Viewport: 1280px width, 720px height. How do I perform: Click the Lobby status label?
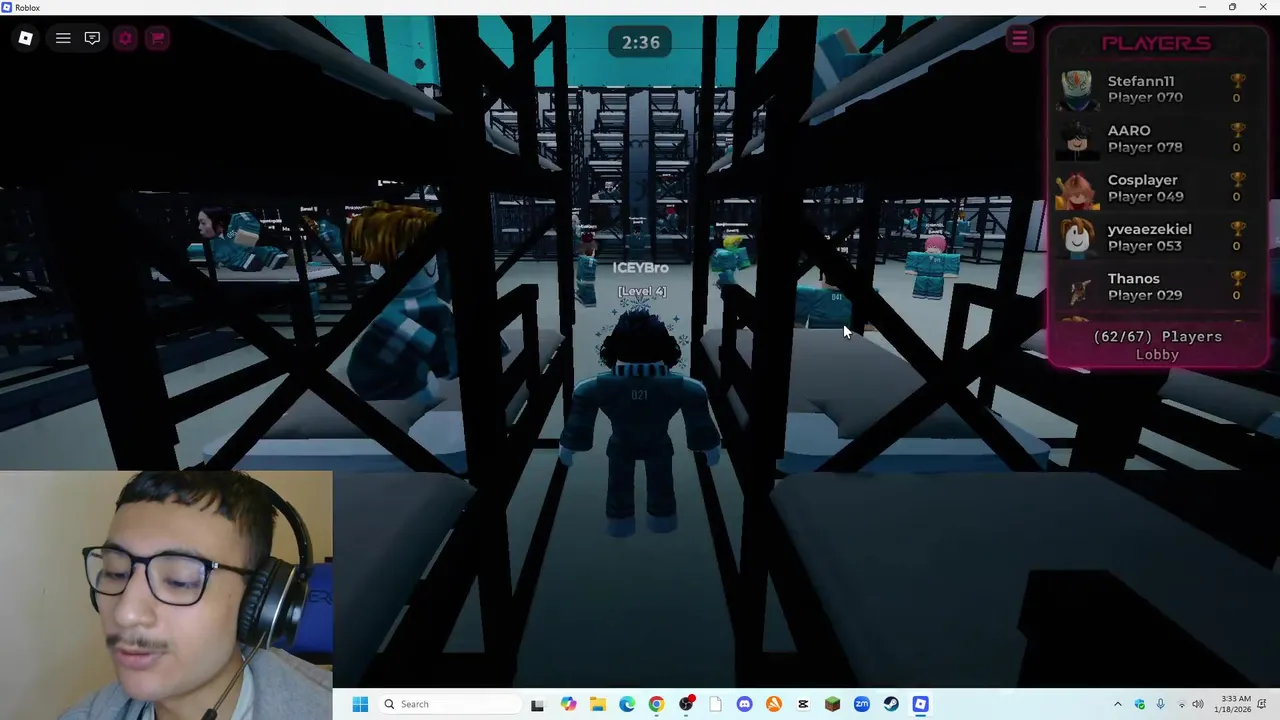point(1157,355)
